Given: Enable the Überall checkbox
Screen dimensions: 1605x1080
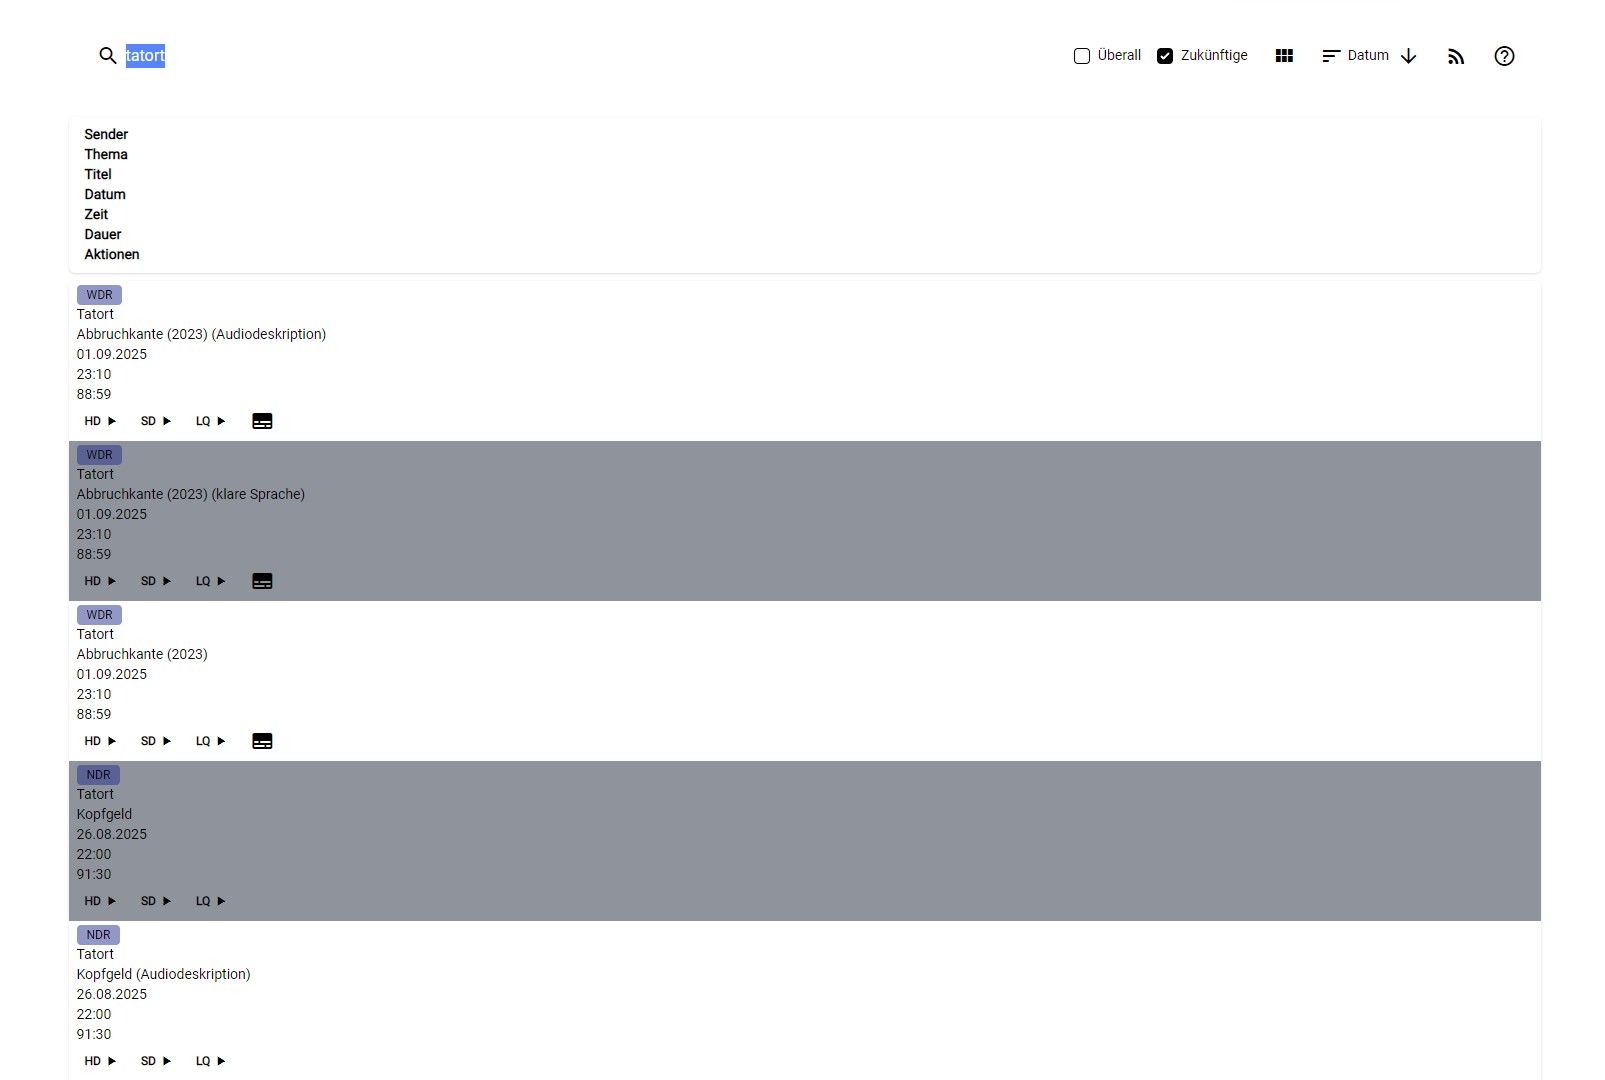Looking at the screenshot, I should click(1082, 56).
